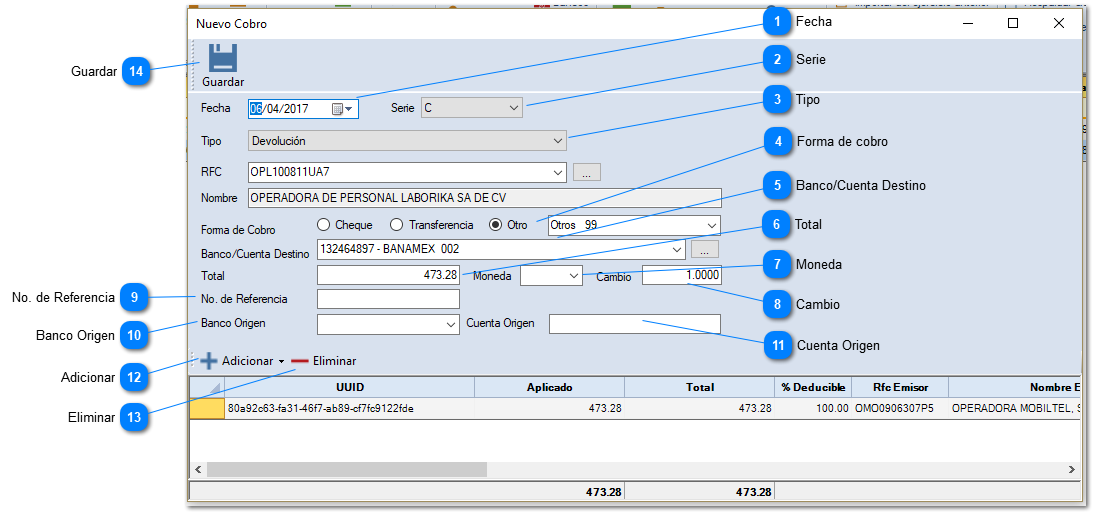Open the Serie dropdown
This screenshot has height=515, width=1095.
(x=513, y=108)
